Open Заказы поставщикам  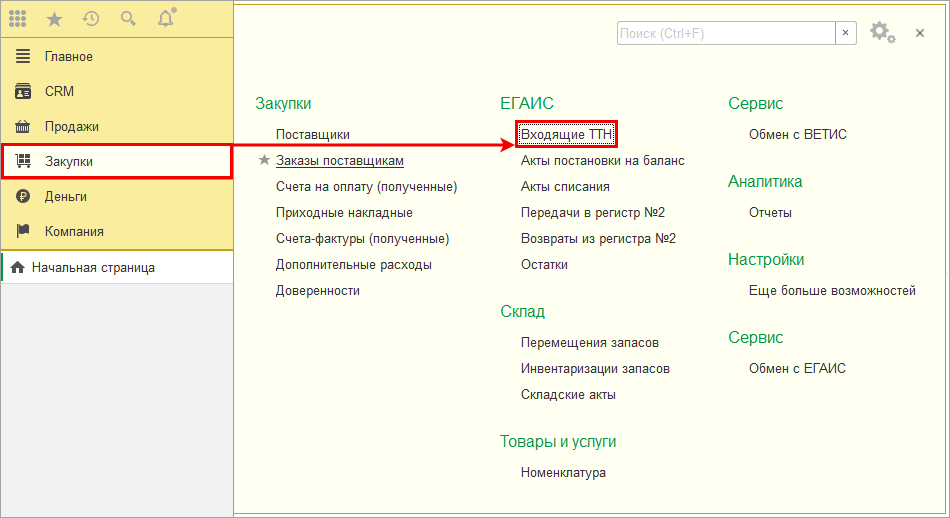point(340,161)
